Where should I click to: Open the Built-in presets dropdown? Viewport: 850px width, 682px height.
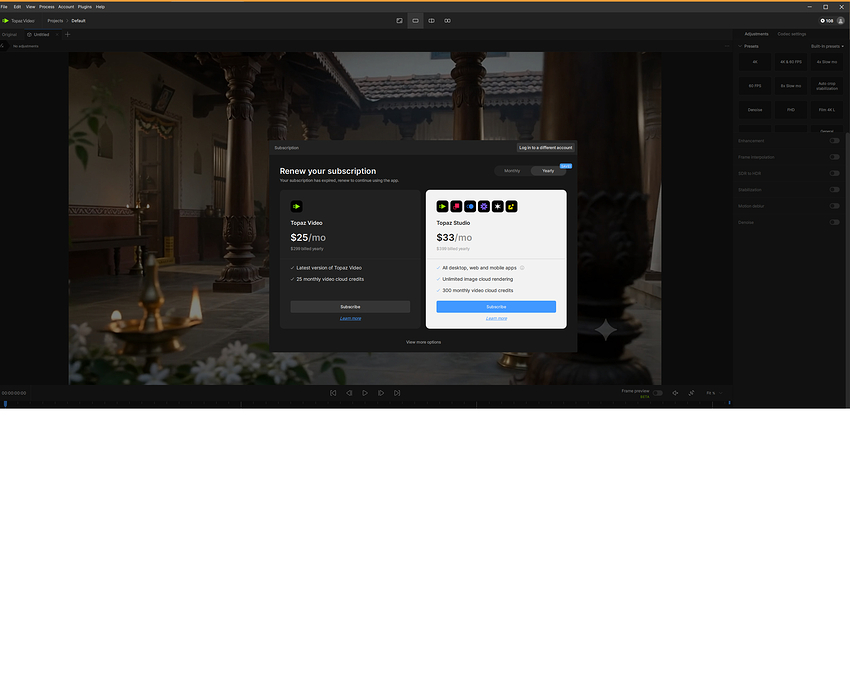tap(827, 47)
